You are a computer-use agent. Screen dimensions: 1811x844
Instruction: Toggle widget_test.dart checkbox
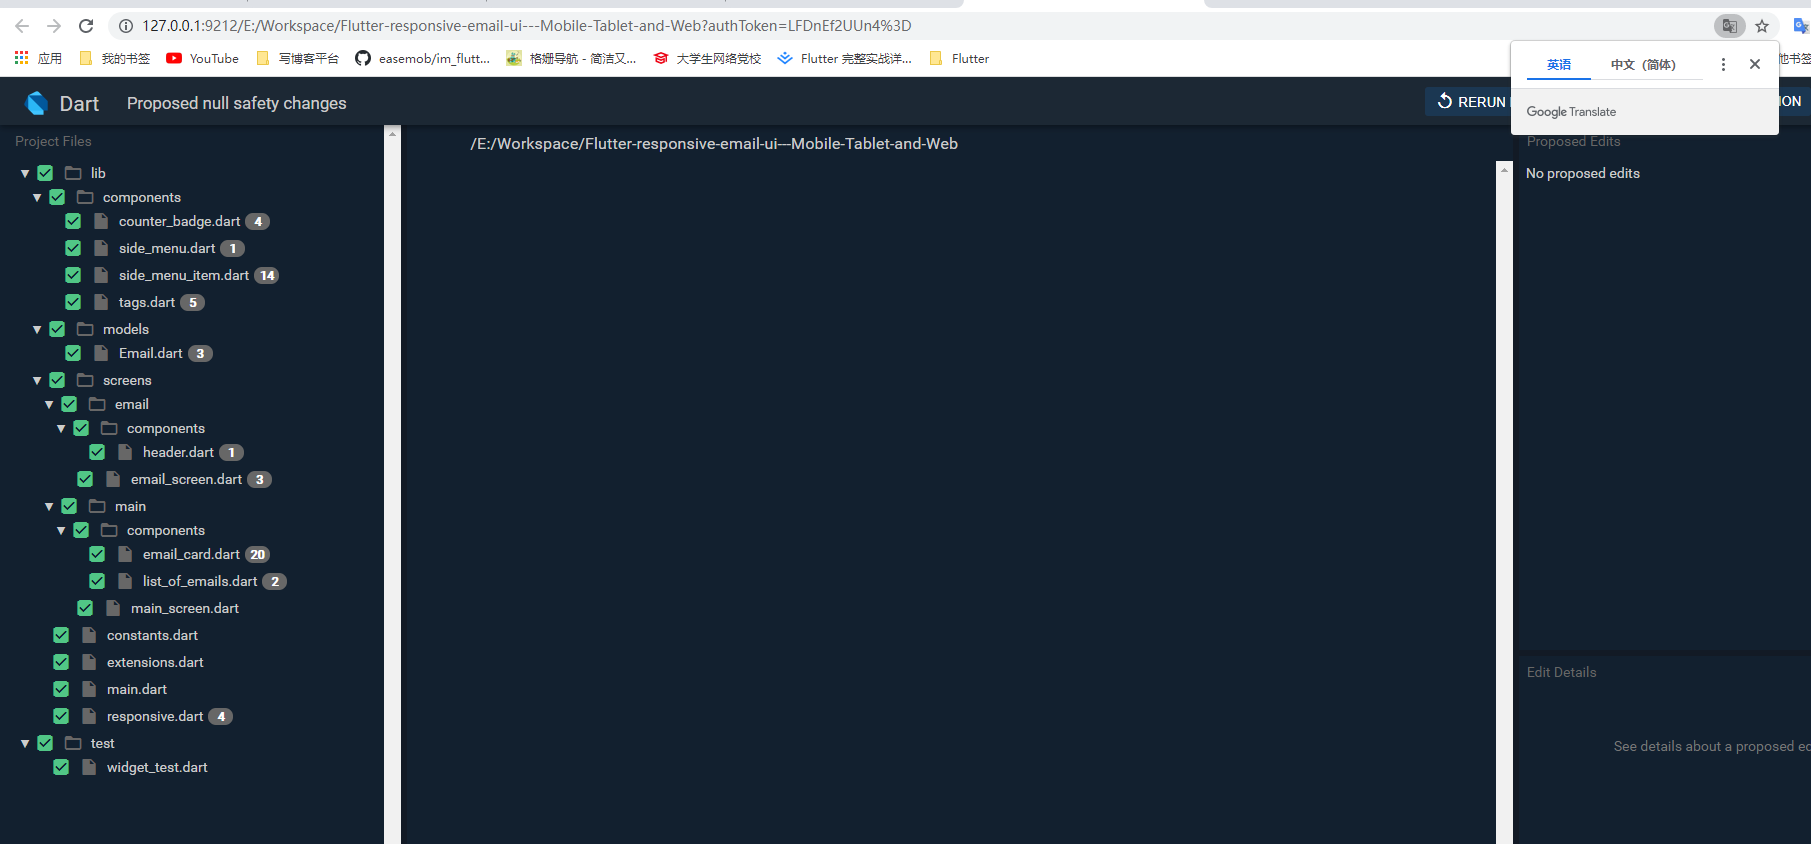tap(61, 767)
